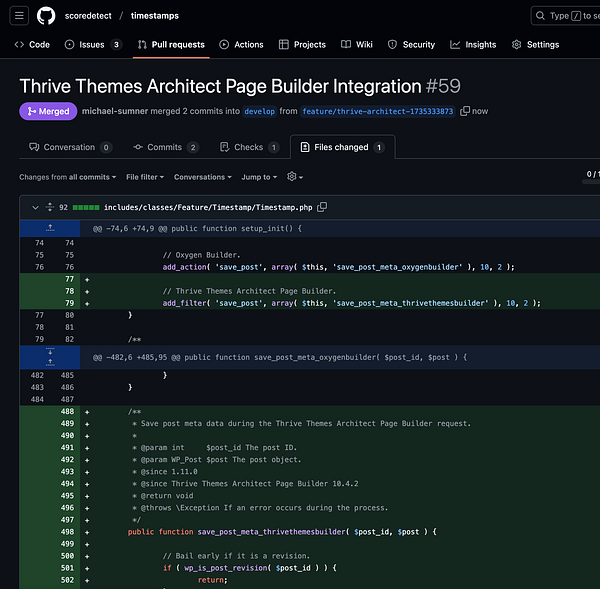Copy the head branch name
This screenshot has width=600, height=589.
[x=464, y=111]
